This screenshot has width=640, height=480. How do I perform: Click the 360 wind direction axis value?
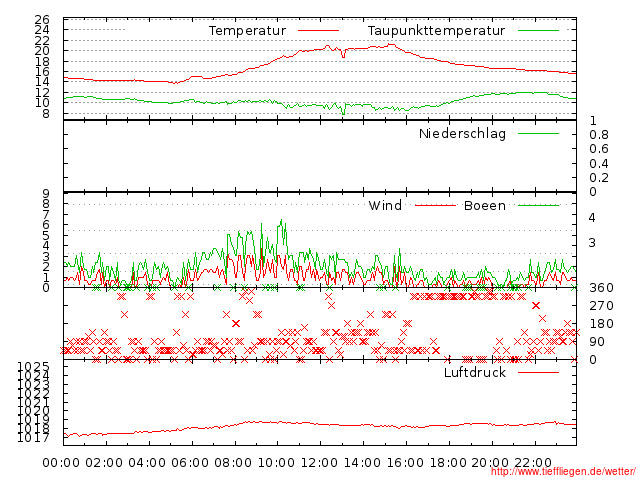point(601,288)
